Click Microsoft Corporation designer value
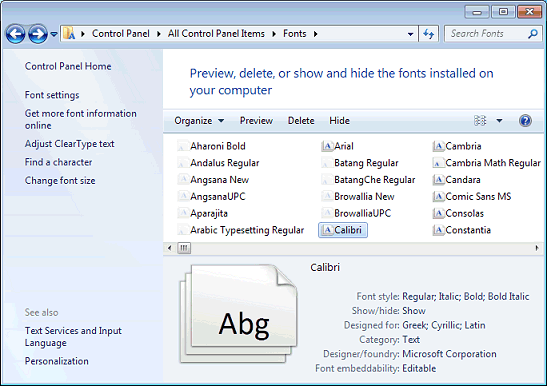The width and height of the screenshot is (547, 386). tap(449, 354)
